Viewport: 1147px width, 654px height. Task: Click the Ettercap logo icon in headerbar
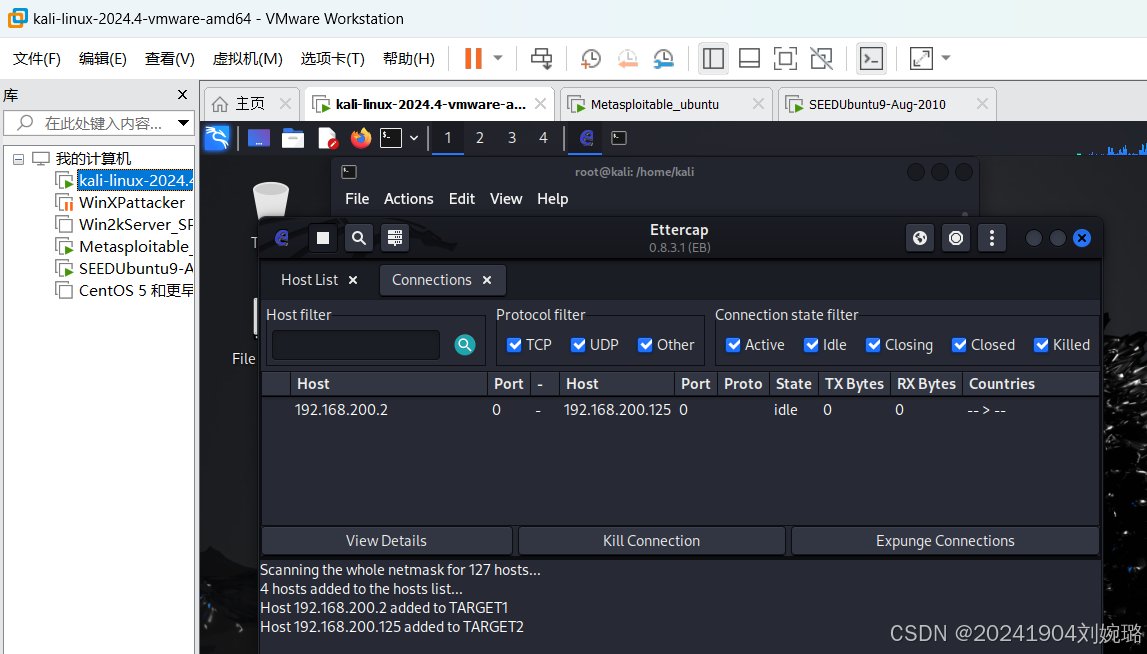pyautogui.click(x=282, y=238)
